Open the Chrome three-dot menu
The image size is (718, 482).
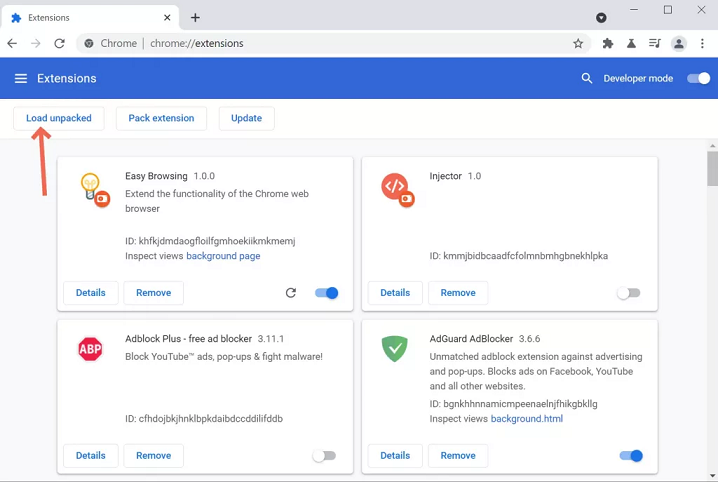point(702,43)
